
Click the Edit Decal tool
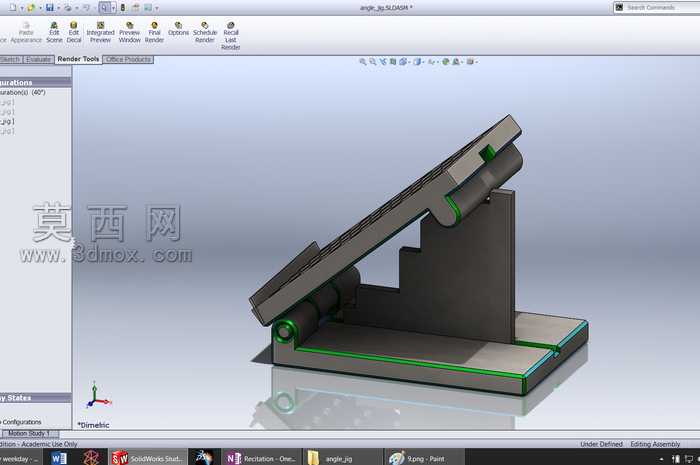pos(74,33)
